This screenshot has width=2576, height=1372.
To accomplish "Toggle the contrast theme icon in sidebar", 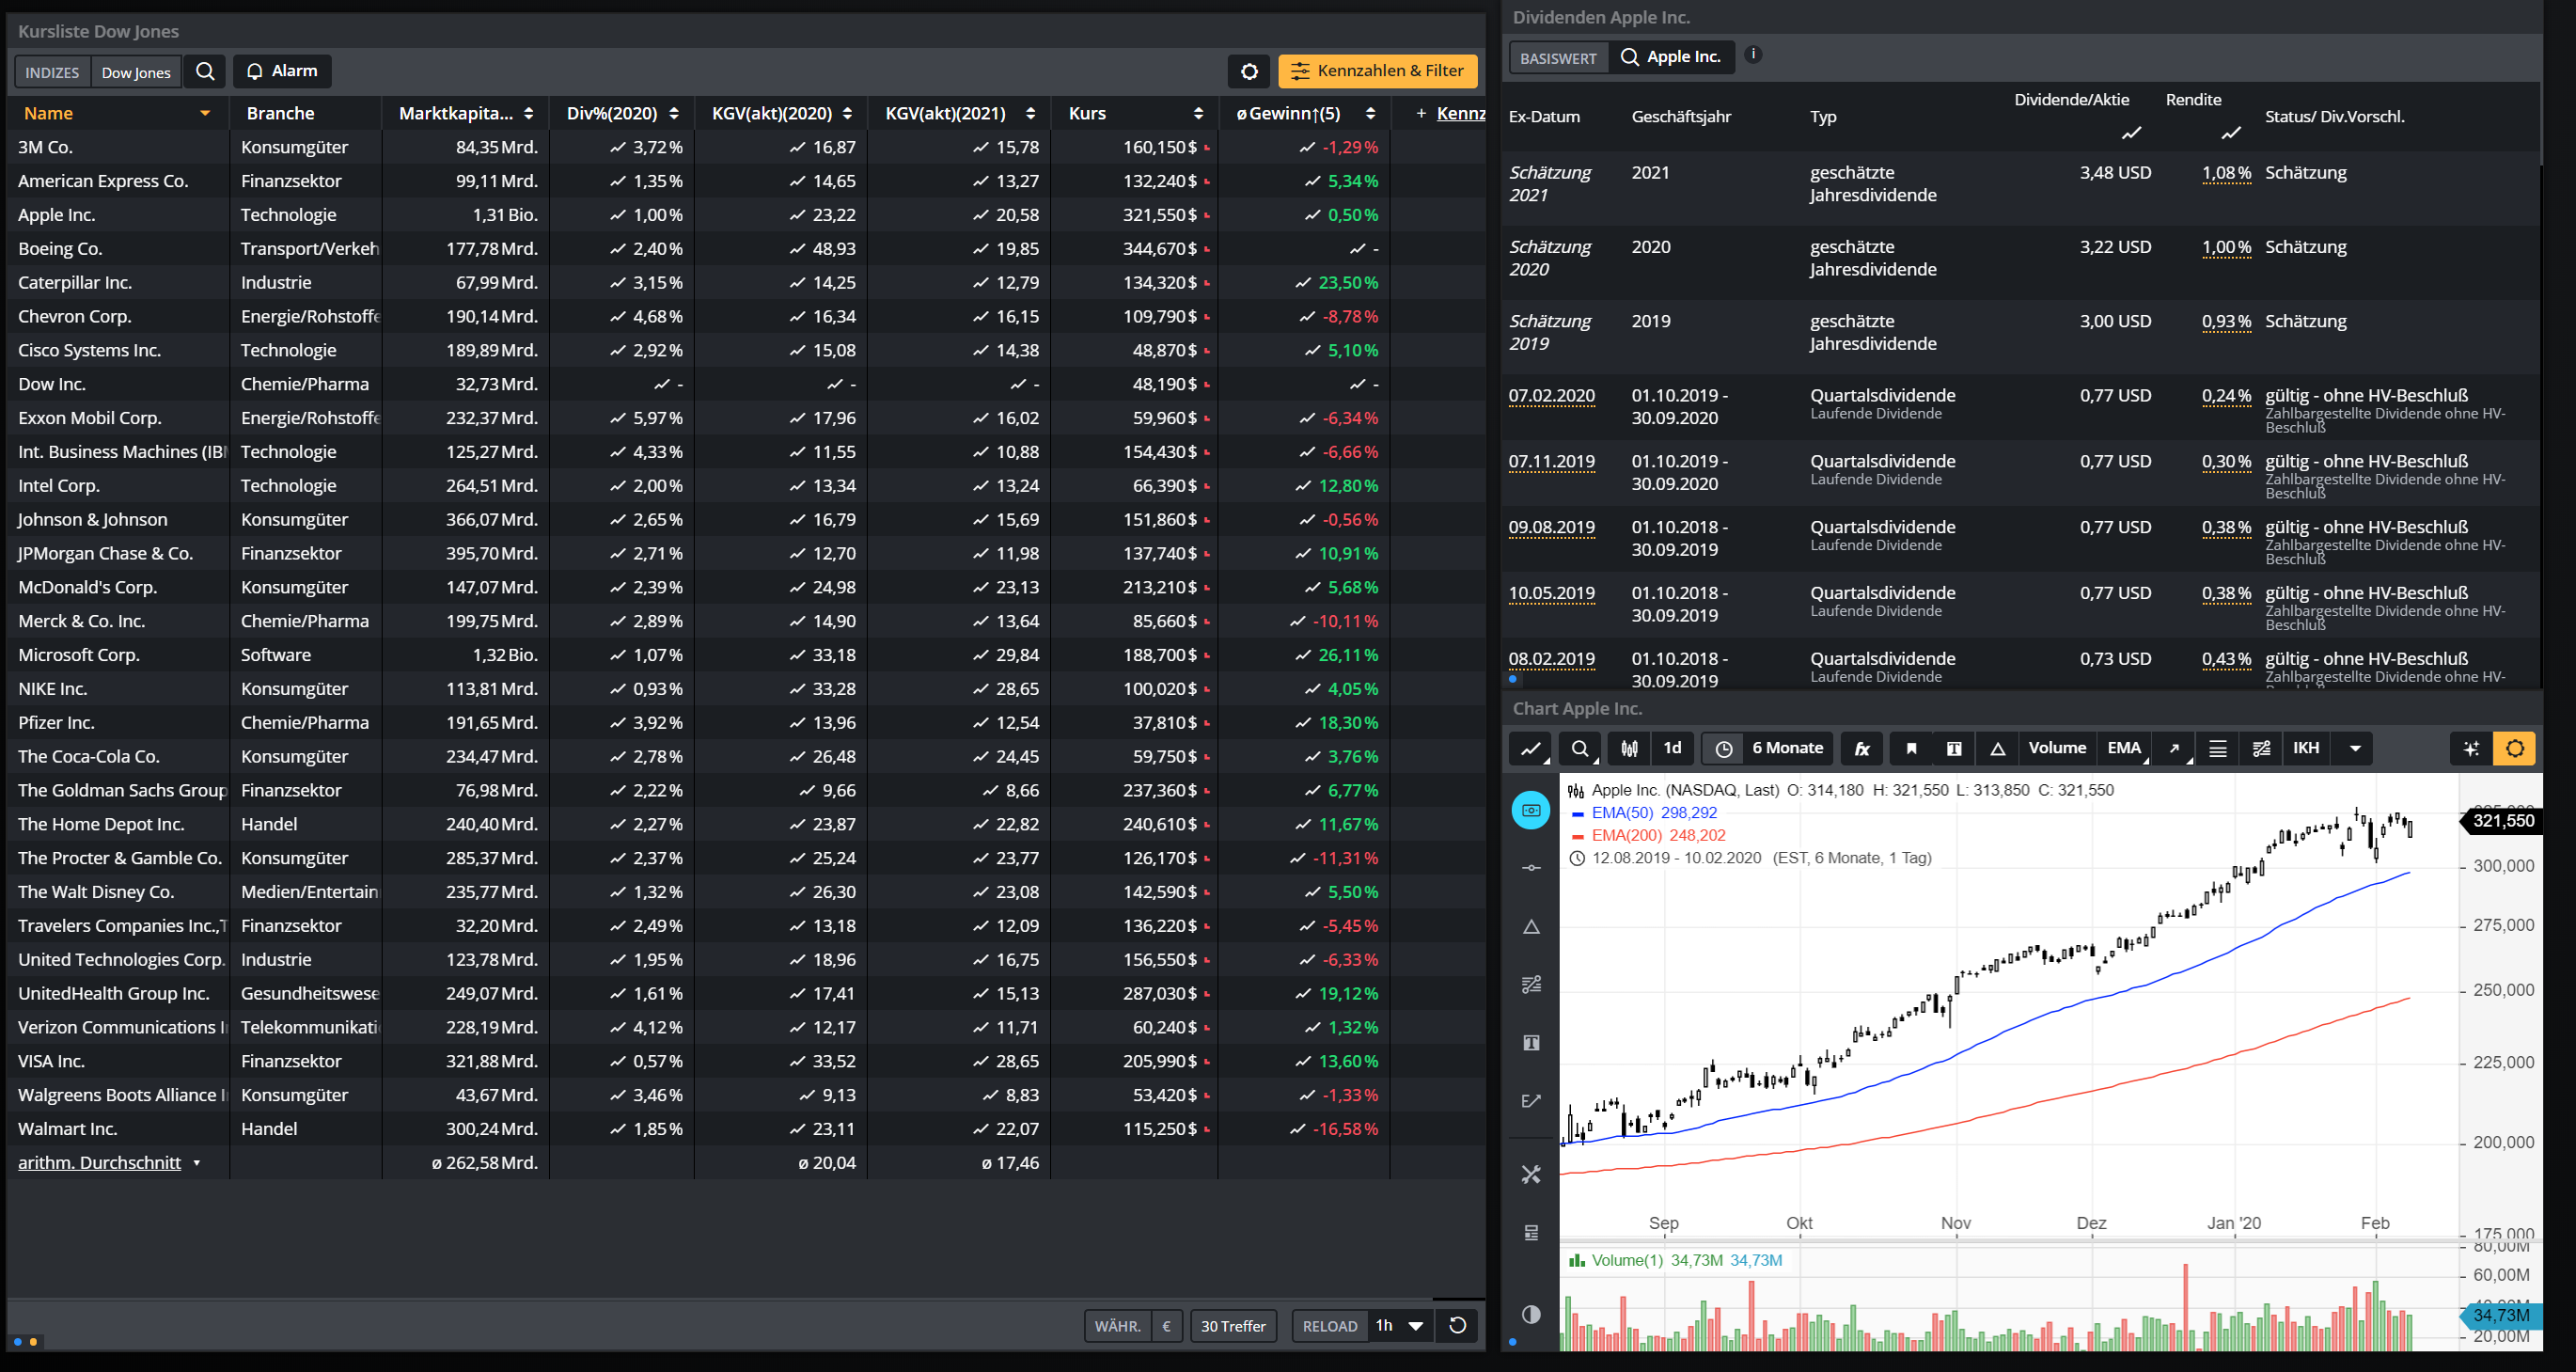I will 1531,1314.
